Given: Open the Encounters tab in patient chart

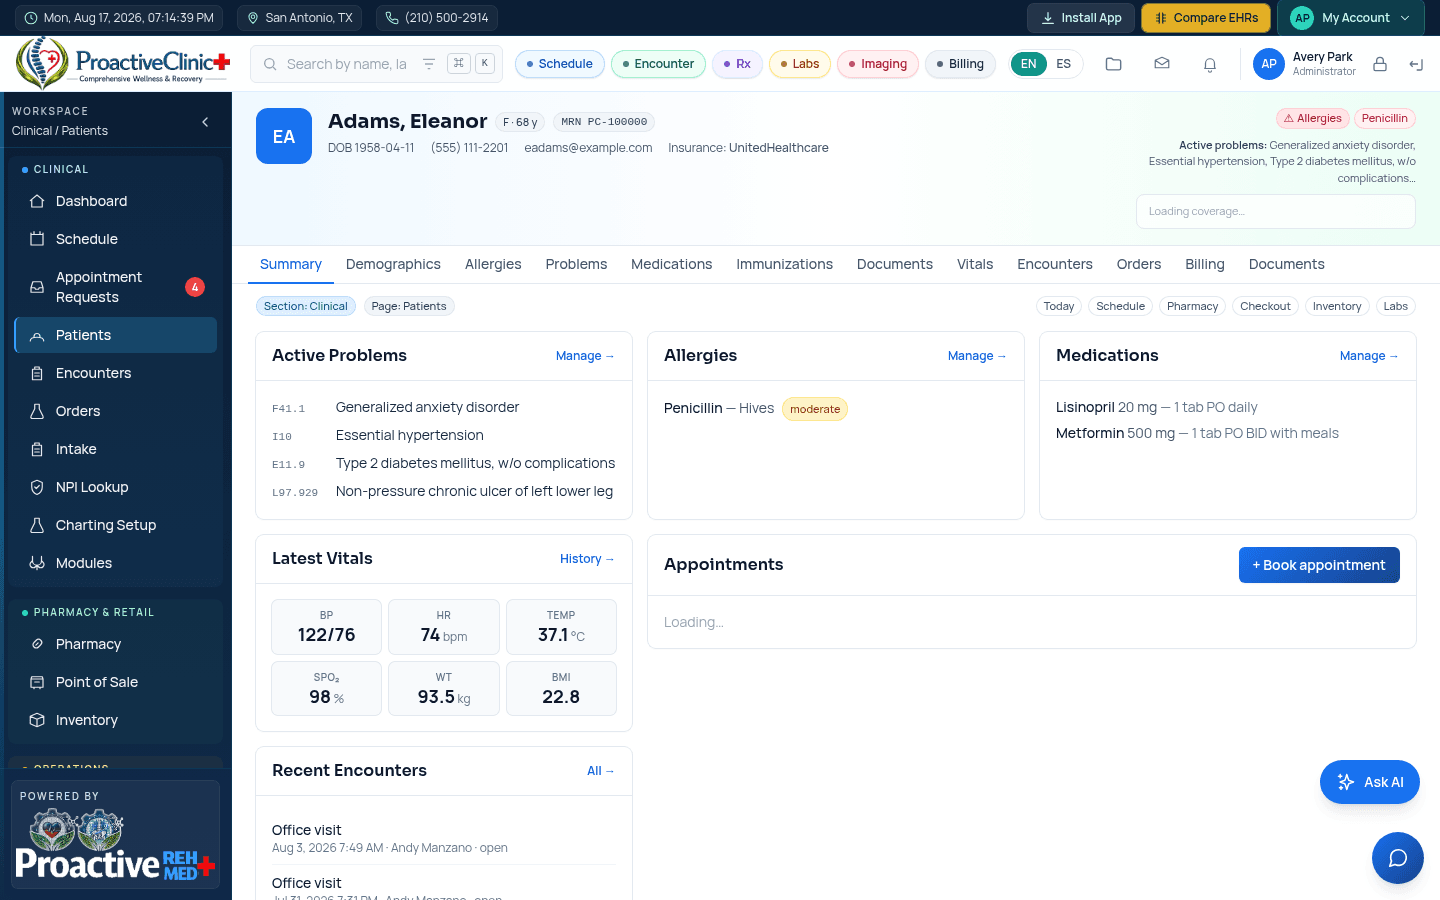Looking at the screenshot, I should click(x=1055, y=264).
